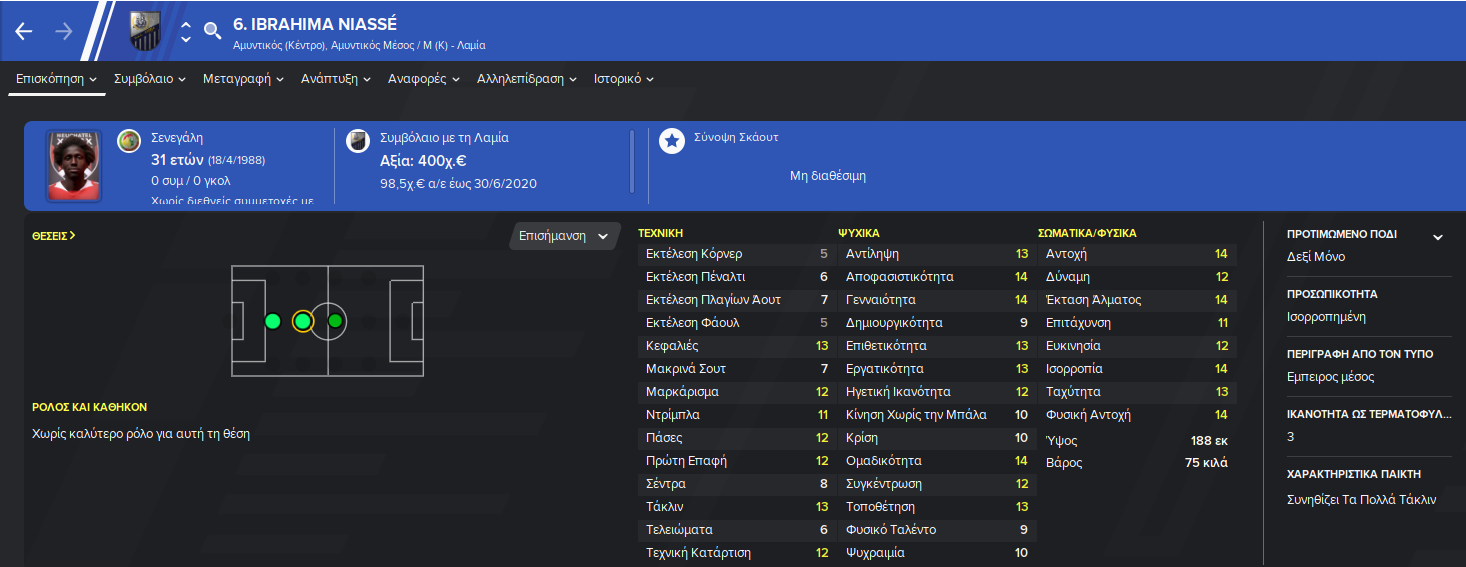Click the scout summary star icon
The image size is (1466, 567).
pyautogui.click(x=671, y=141)
